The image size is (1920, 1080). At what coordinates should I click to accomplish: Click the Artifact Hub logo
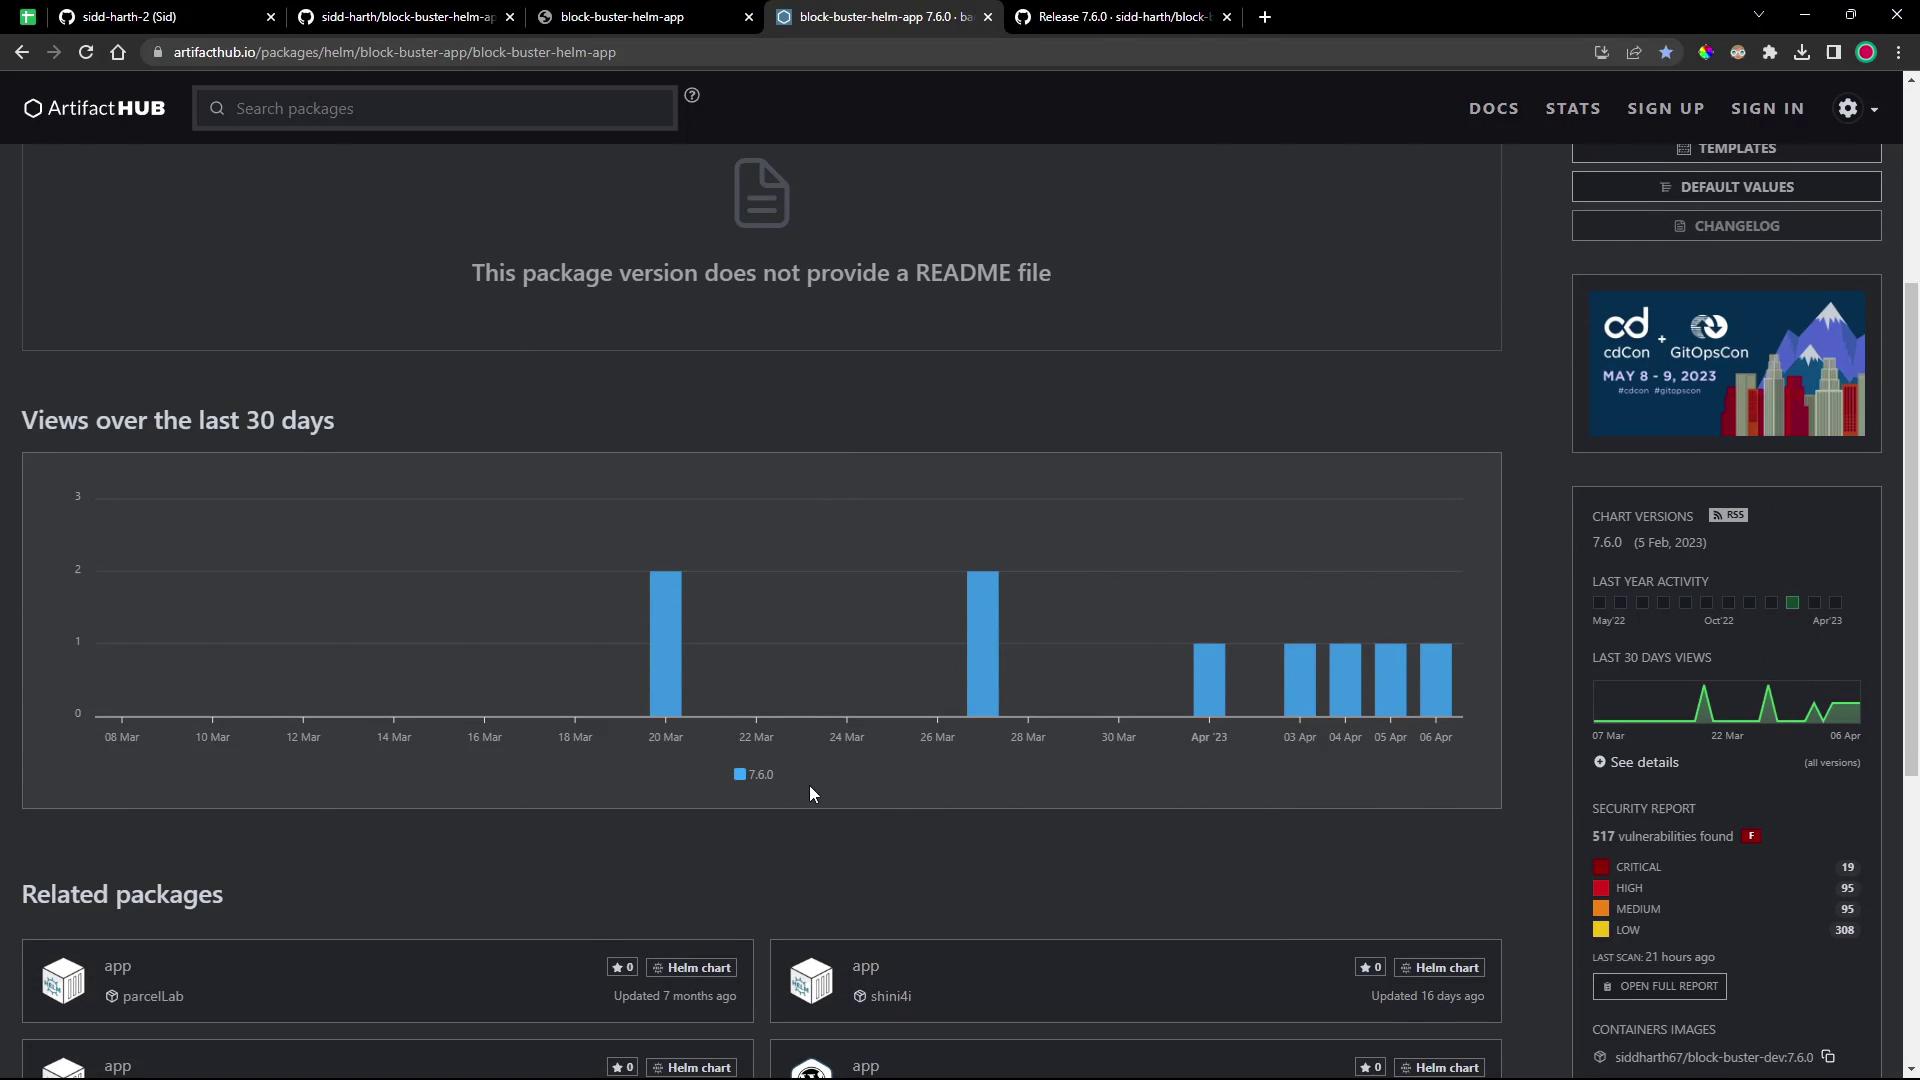[x=95, y=108]
